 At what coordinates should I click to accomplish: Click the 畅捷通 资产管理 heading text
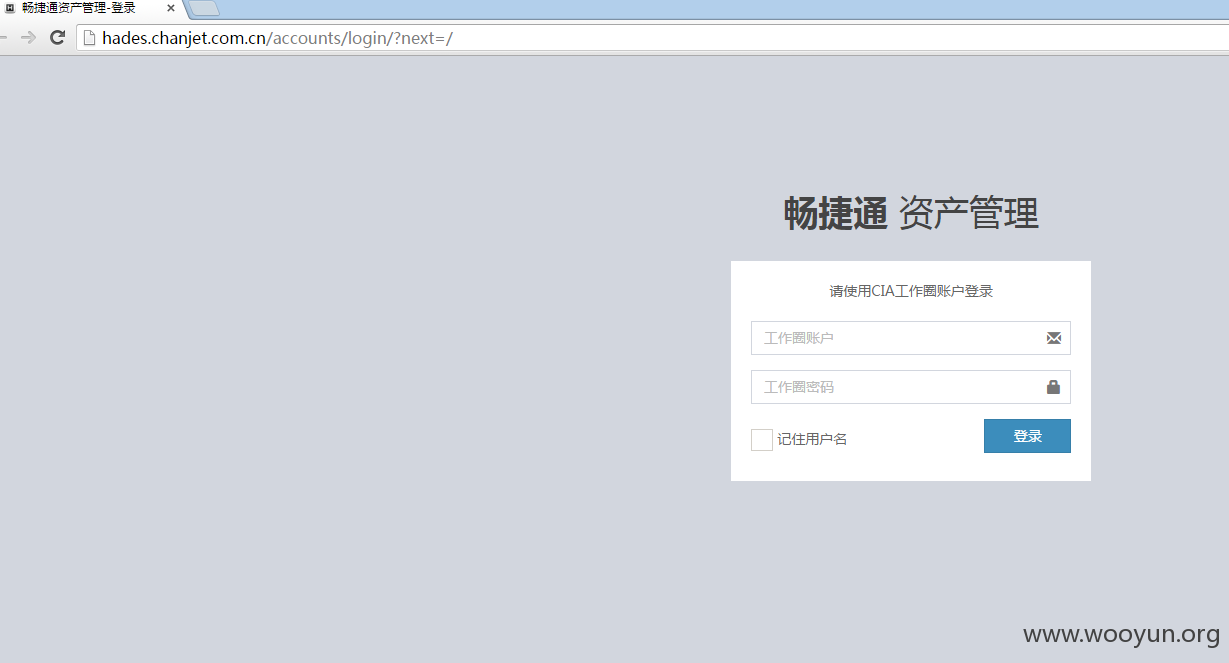pyautogui.click(x=911, y=214)
